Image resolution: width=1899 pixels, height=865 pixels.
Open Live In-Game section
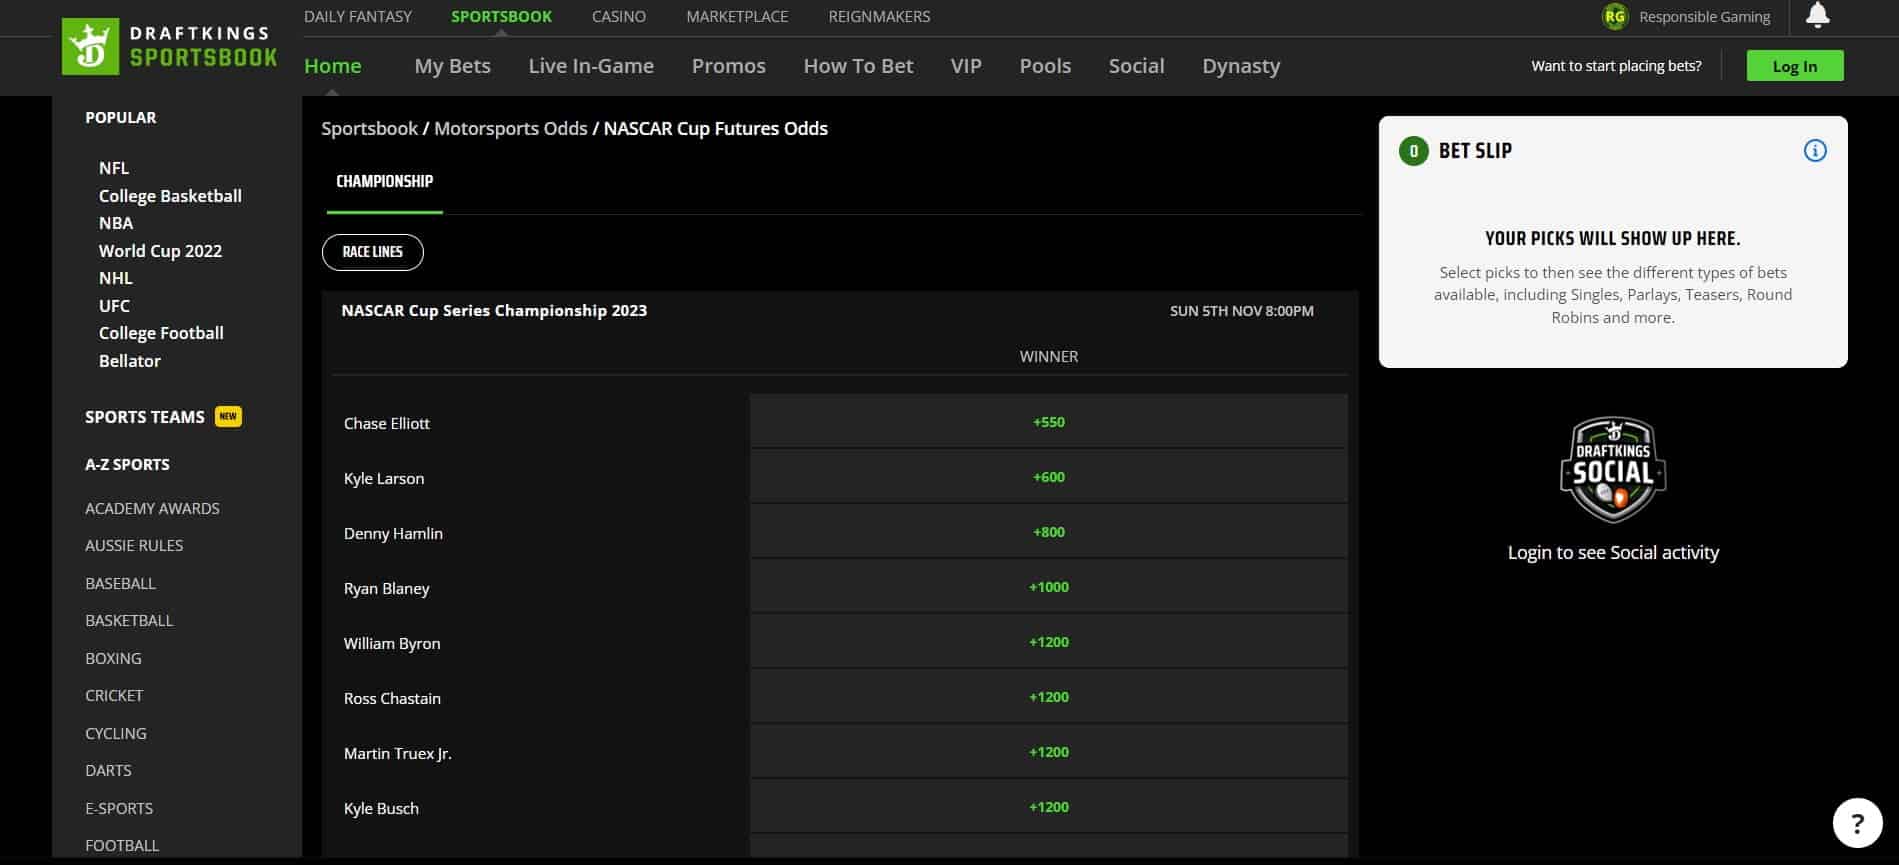[591, 66]
